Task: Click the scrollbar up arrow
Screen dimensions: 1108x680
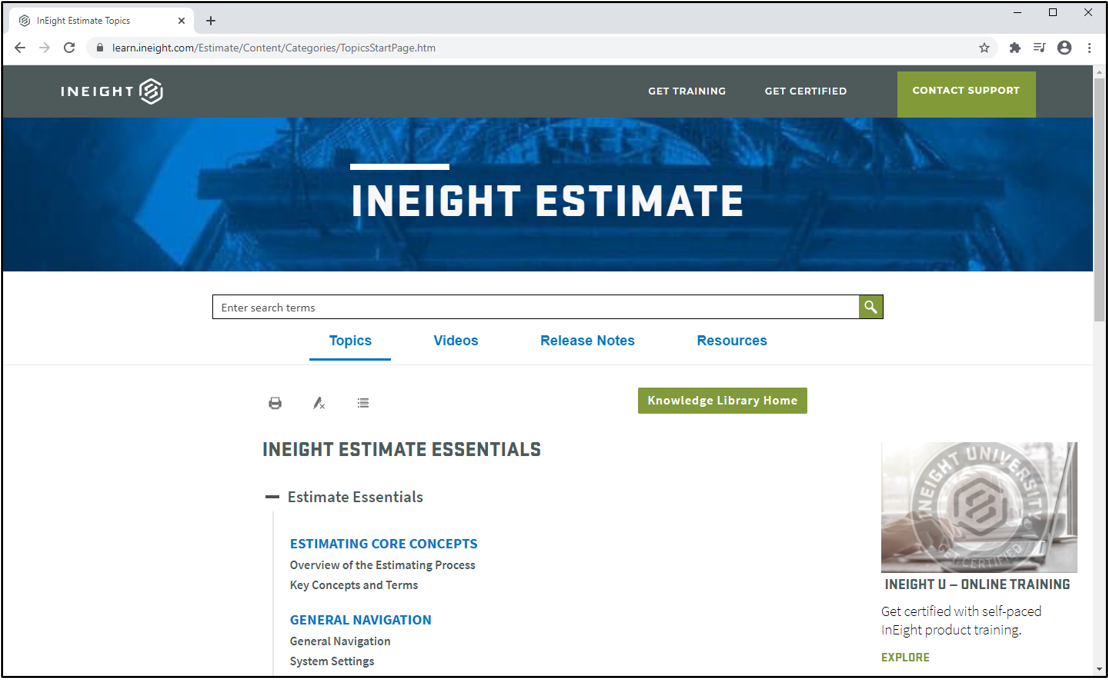Action: [1100, 72]
